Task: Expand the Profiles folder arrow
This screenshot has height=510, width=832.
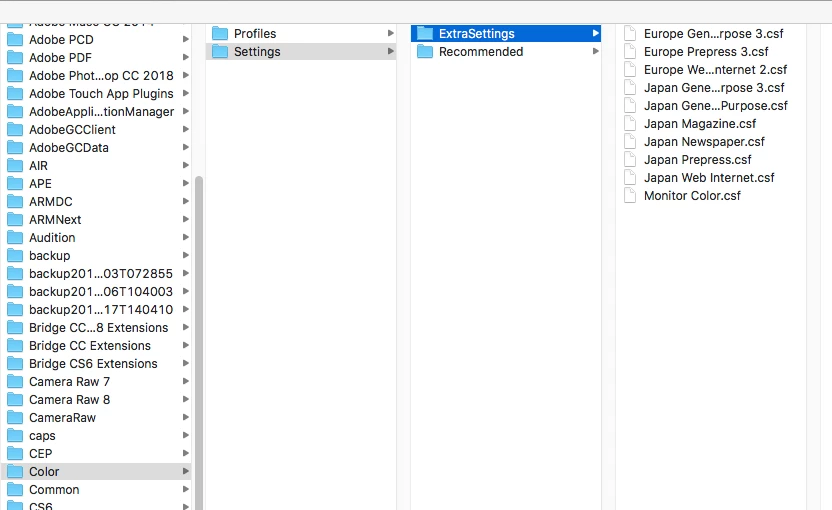Action: [x=391, y=33]
